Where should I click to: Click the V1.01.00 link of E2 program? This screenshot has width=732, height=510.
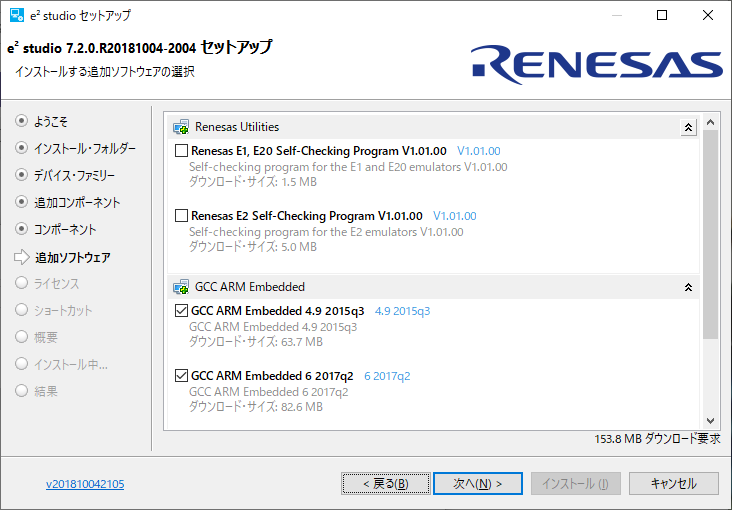pyautogui.click(x=455, y=216)
